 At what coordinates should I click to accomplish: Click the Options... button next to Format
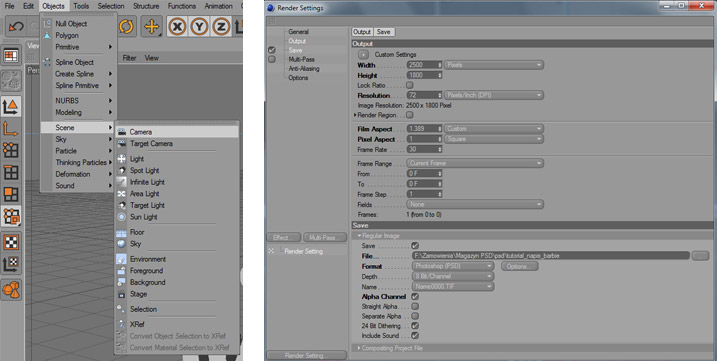point(519,266)
